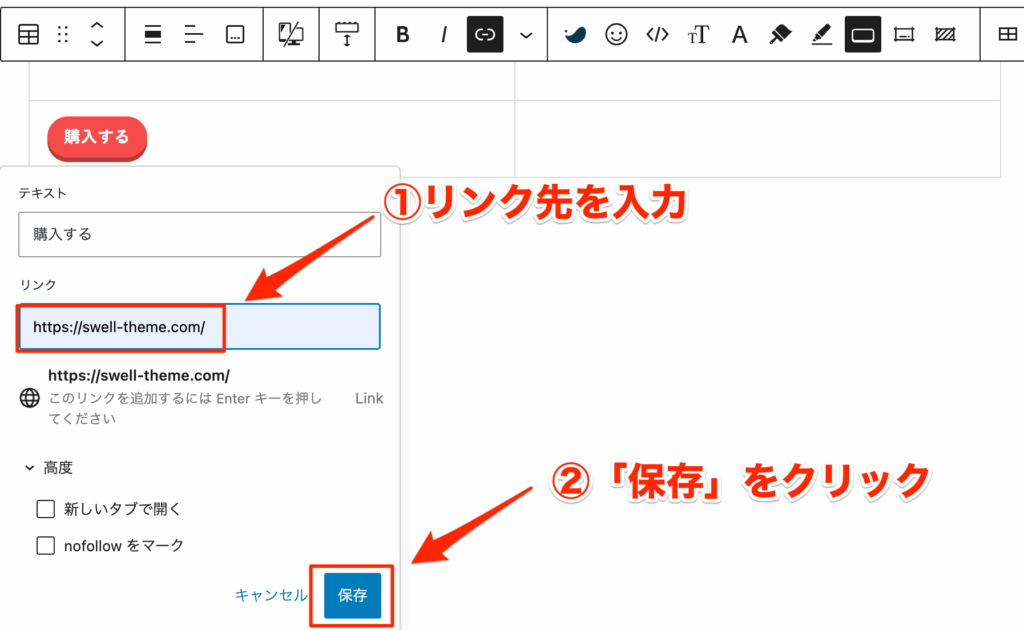Collapse the 高度 advanced settings section

pyautogui.click(x=50, y=467)
